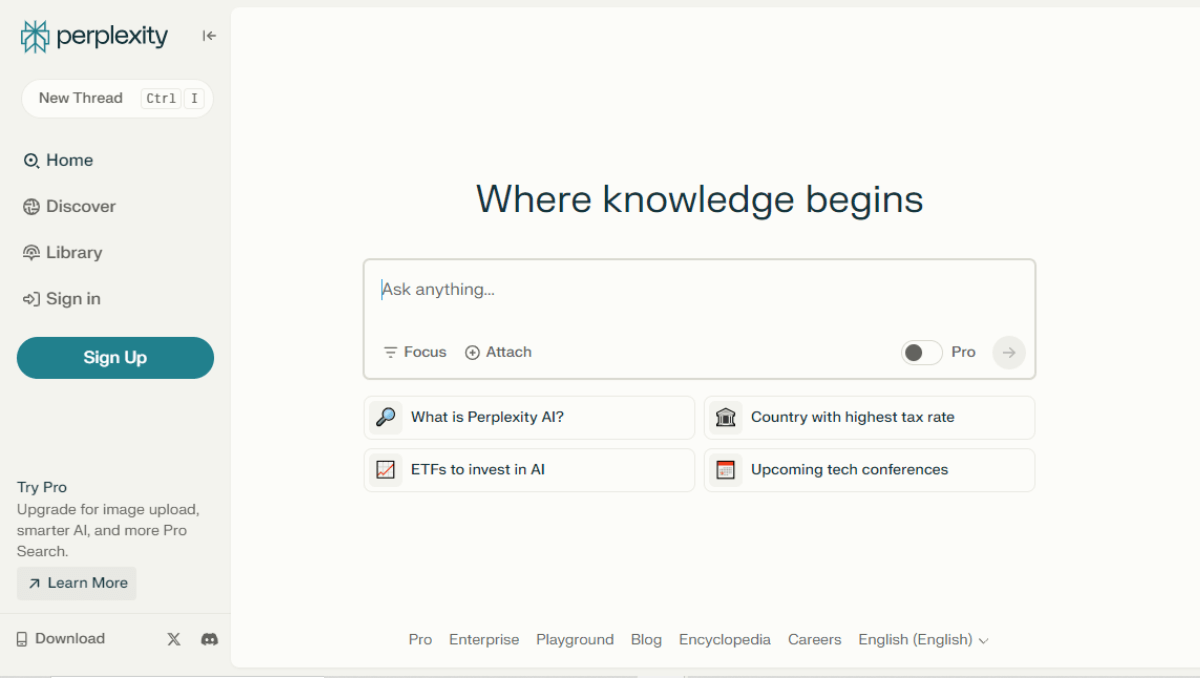Enable the Pro search toggle
This screenshot has width=1200, height=678.
(x=921, y=352)
